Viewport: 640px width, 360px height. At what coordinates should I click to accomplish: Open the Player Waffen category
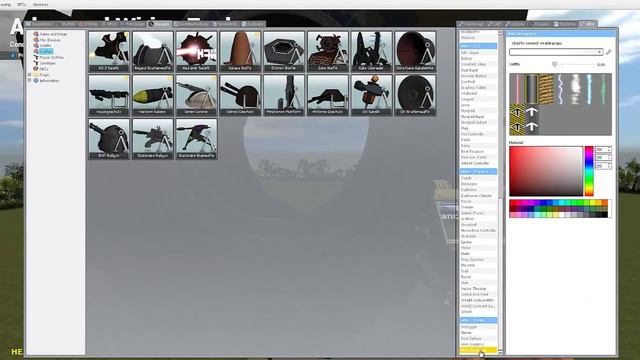click(x=51, y=58)
